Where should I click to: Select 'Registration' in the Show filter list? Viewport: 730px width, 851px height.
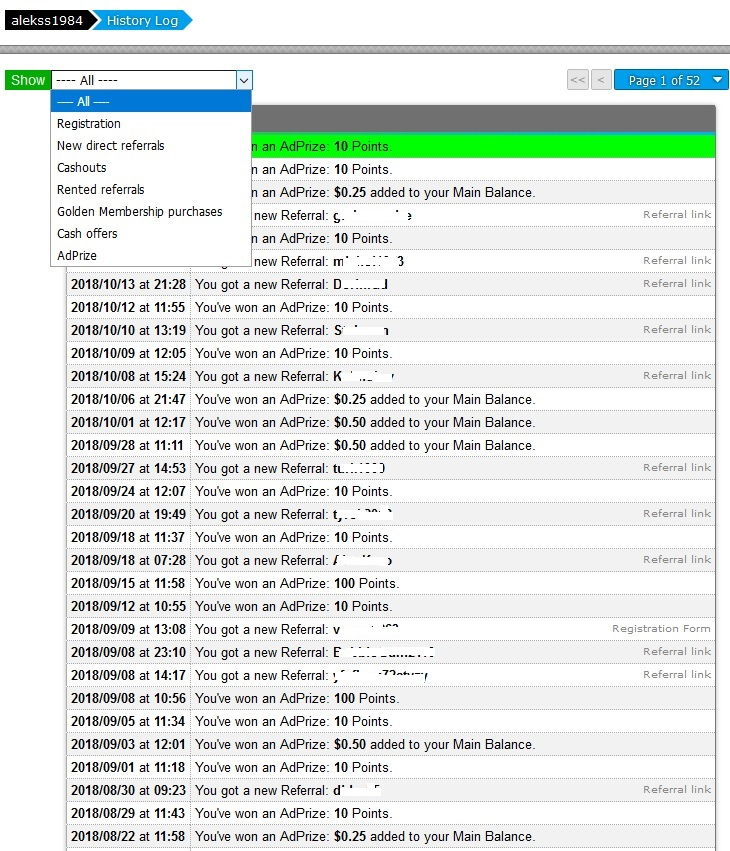tap(89, 124)
